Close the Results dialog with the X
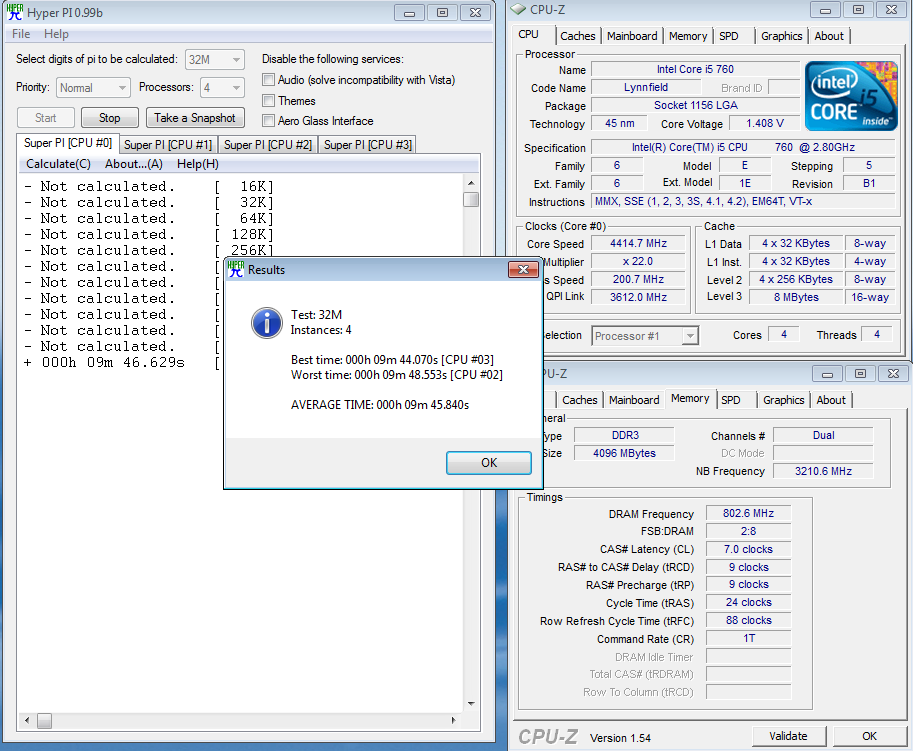 523,269
